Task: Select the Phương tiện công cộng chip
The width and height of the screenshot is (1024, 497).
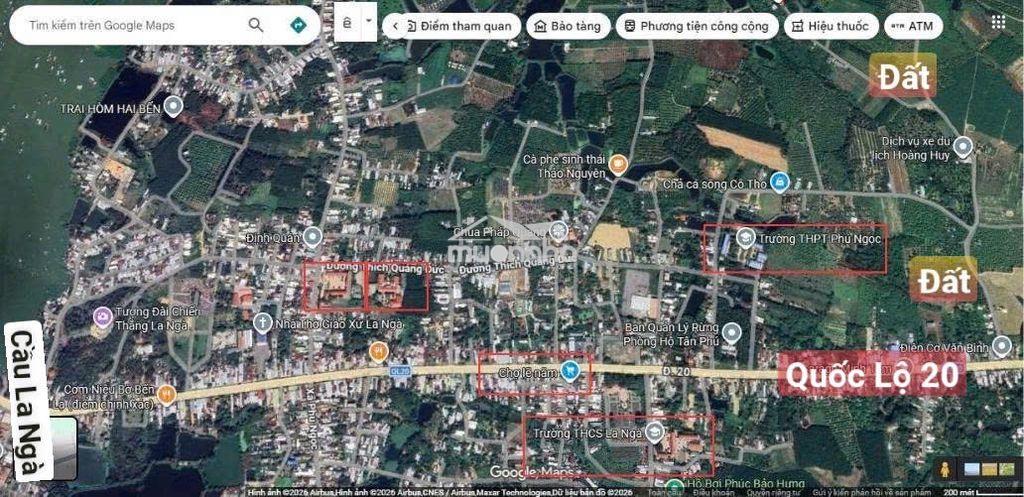Action: [697, 26]
